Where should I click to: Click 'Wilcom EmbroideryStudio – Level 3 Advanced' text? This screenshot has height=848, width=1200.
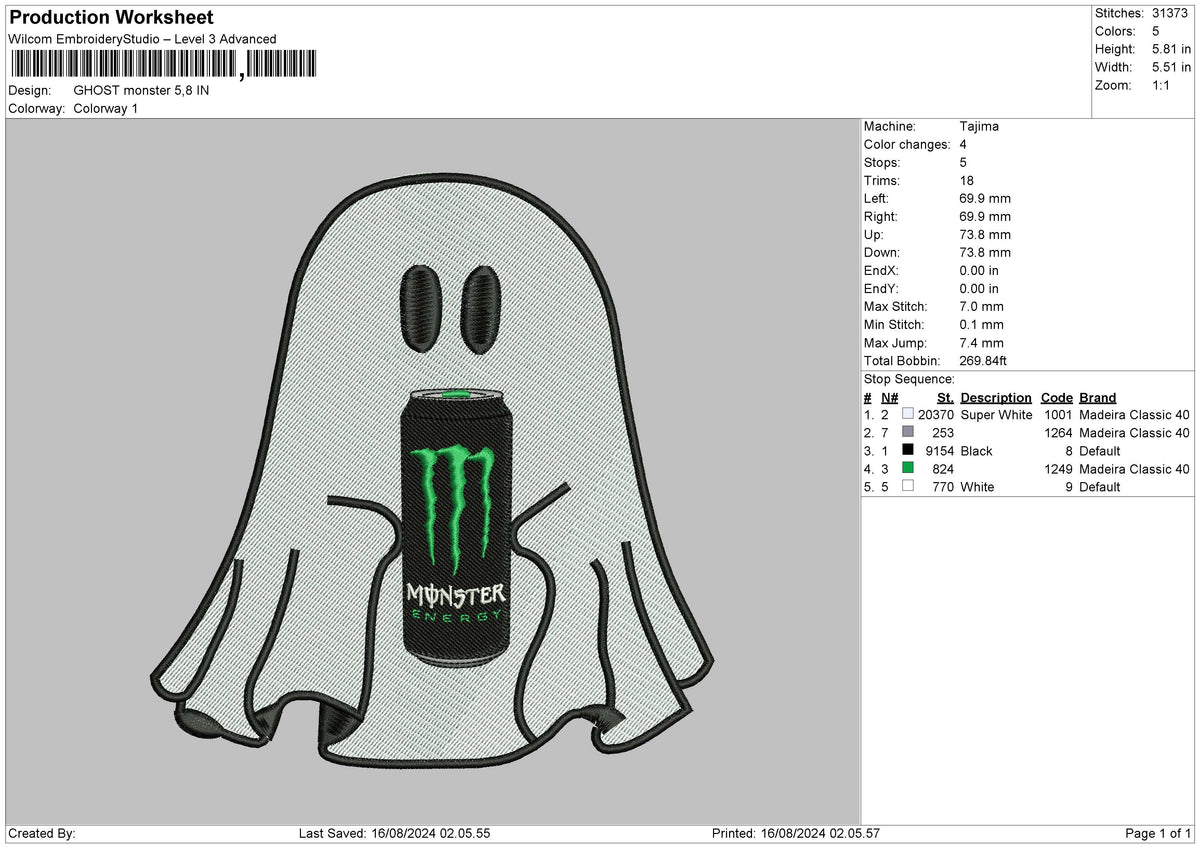(x=142, y=39)
